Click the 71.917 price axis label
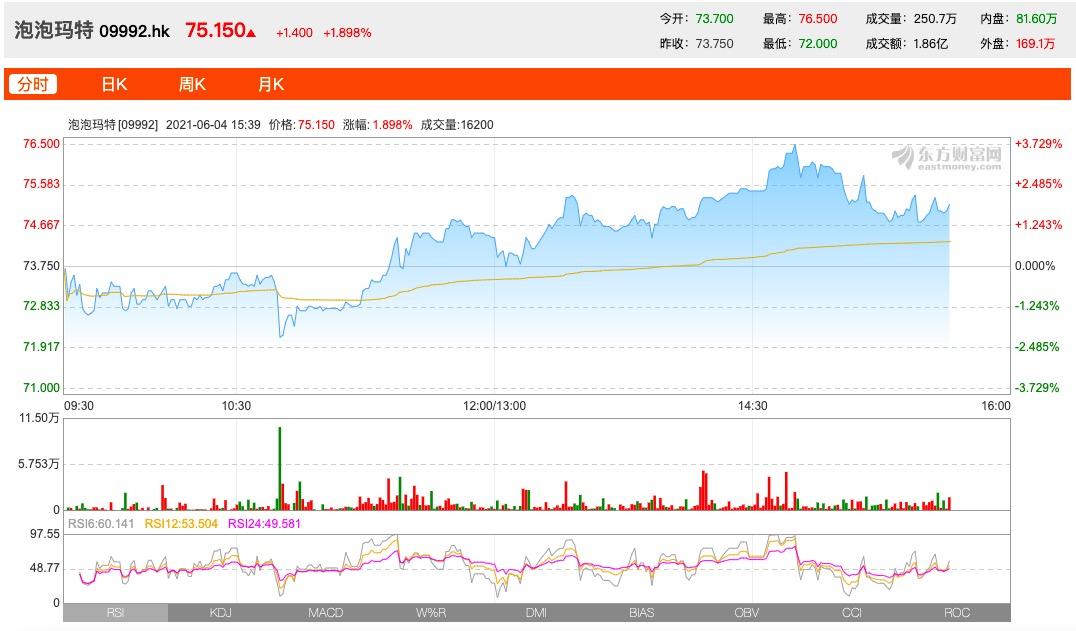Screen dimensions: 1076x631 click(42, 347)
